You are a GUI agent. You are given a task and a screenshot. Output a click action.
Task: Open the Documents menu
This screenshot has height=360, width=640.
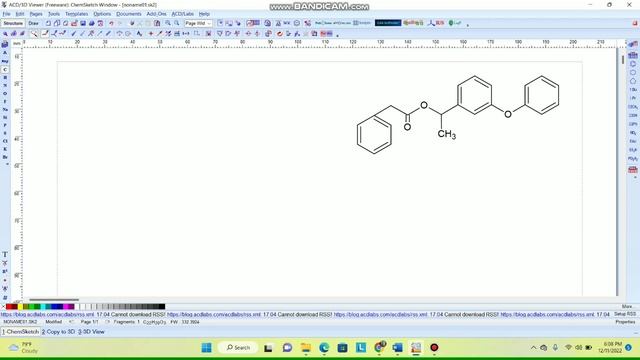[x=129, y=14]
